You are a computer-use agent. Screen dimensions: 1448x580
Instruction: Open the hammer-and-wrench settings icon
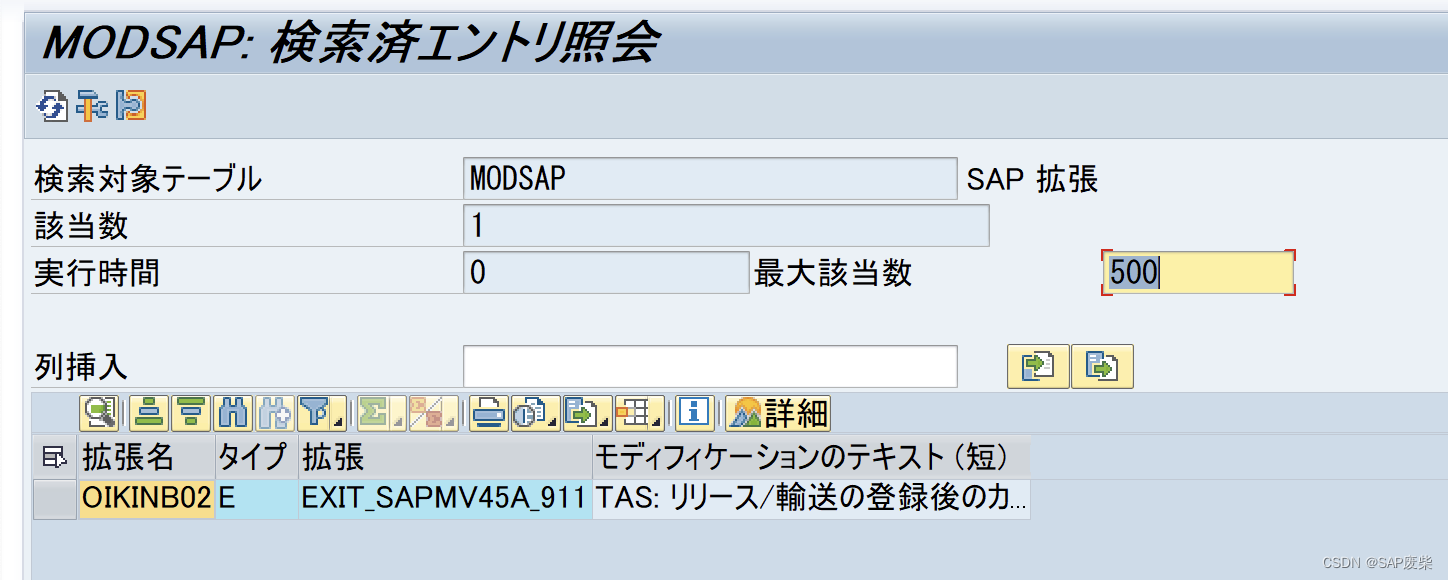(x=92, y=104)
